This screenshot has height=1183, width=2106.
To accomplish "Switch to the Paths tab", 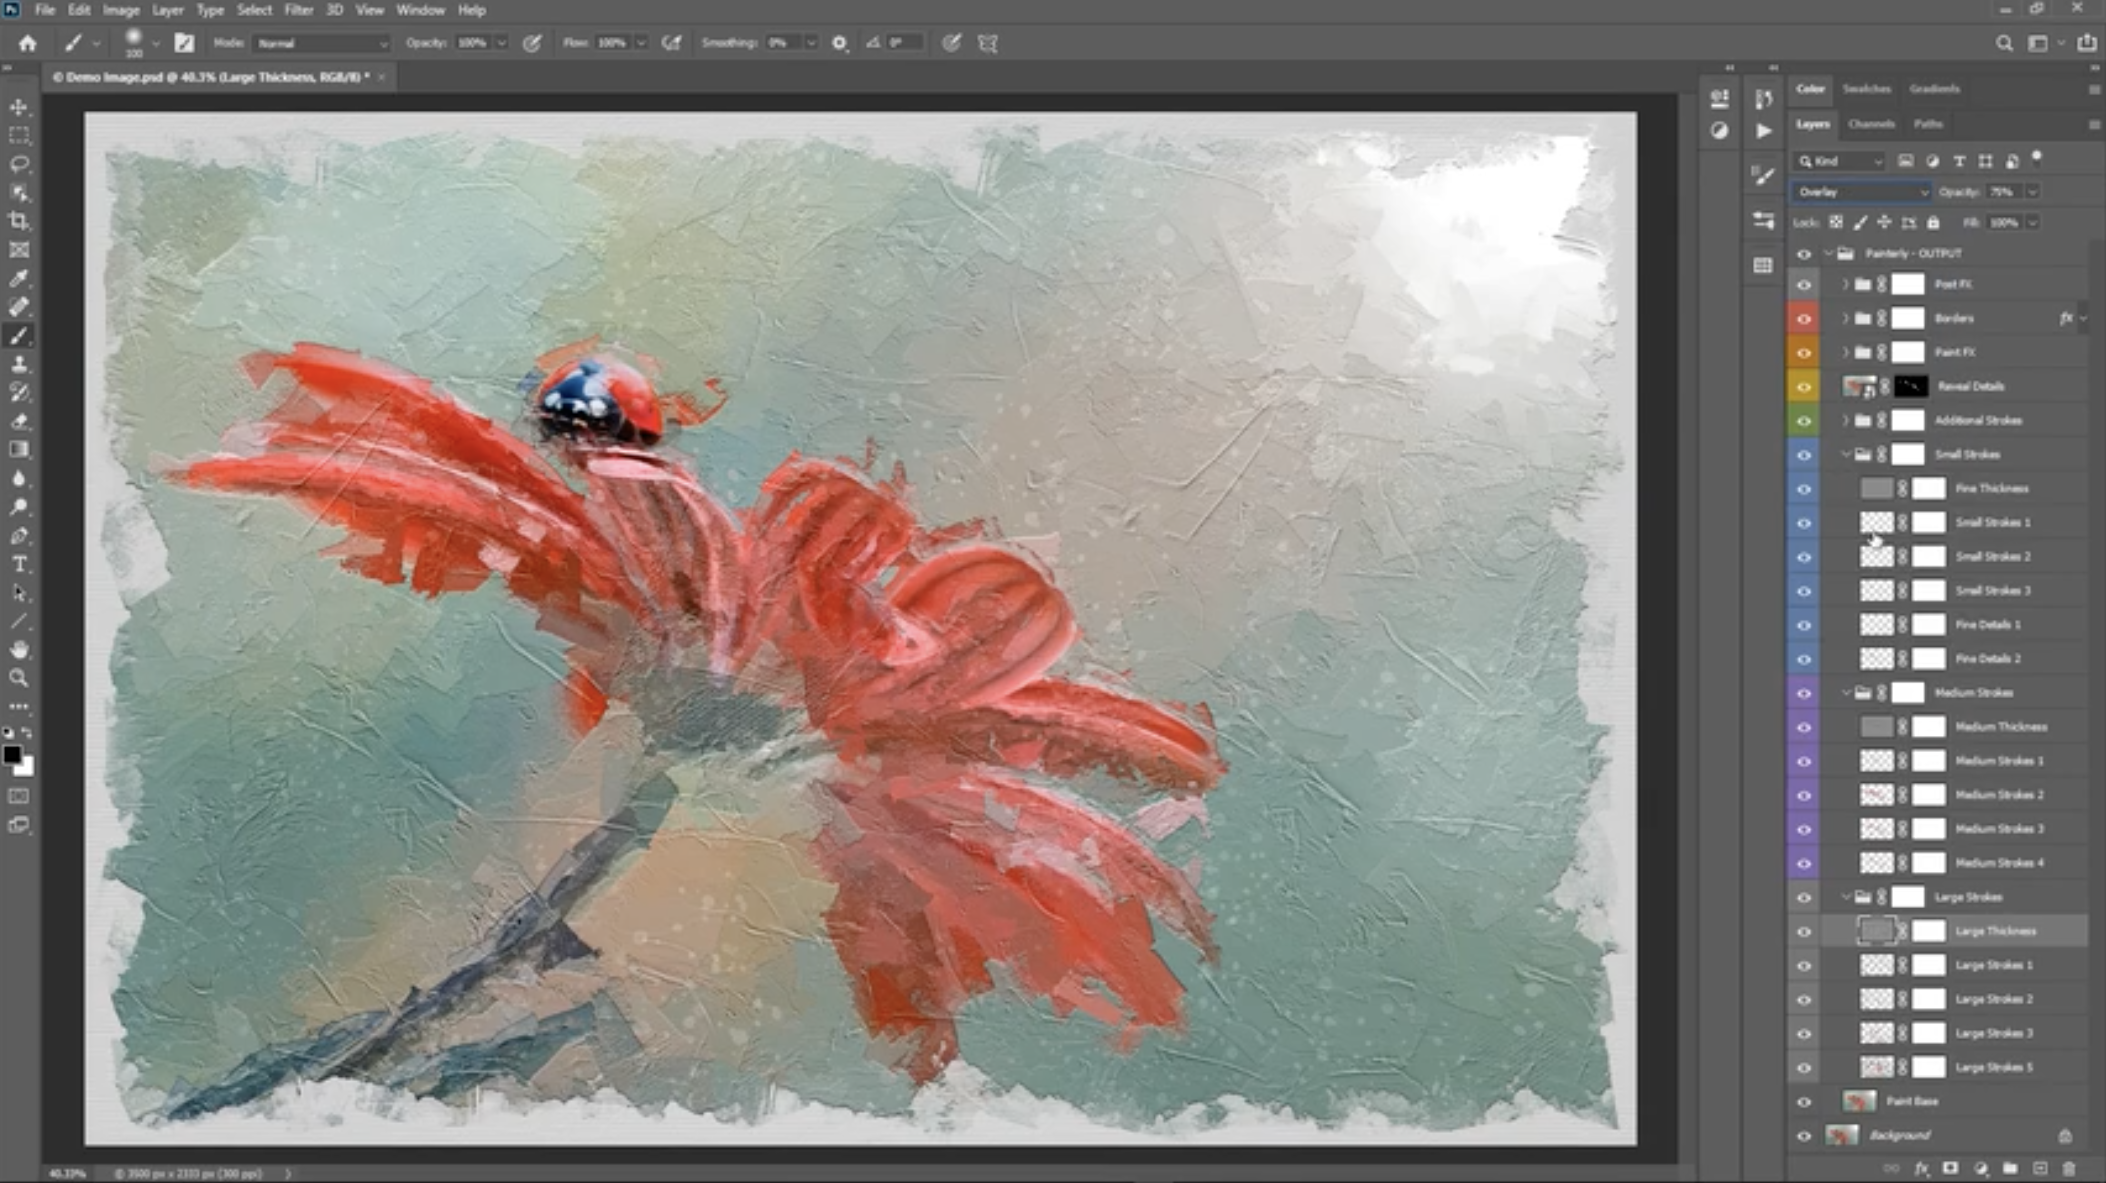I will coord(1928,124).
